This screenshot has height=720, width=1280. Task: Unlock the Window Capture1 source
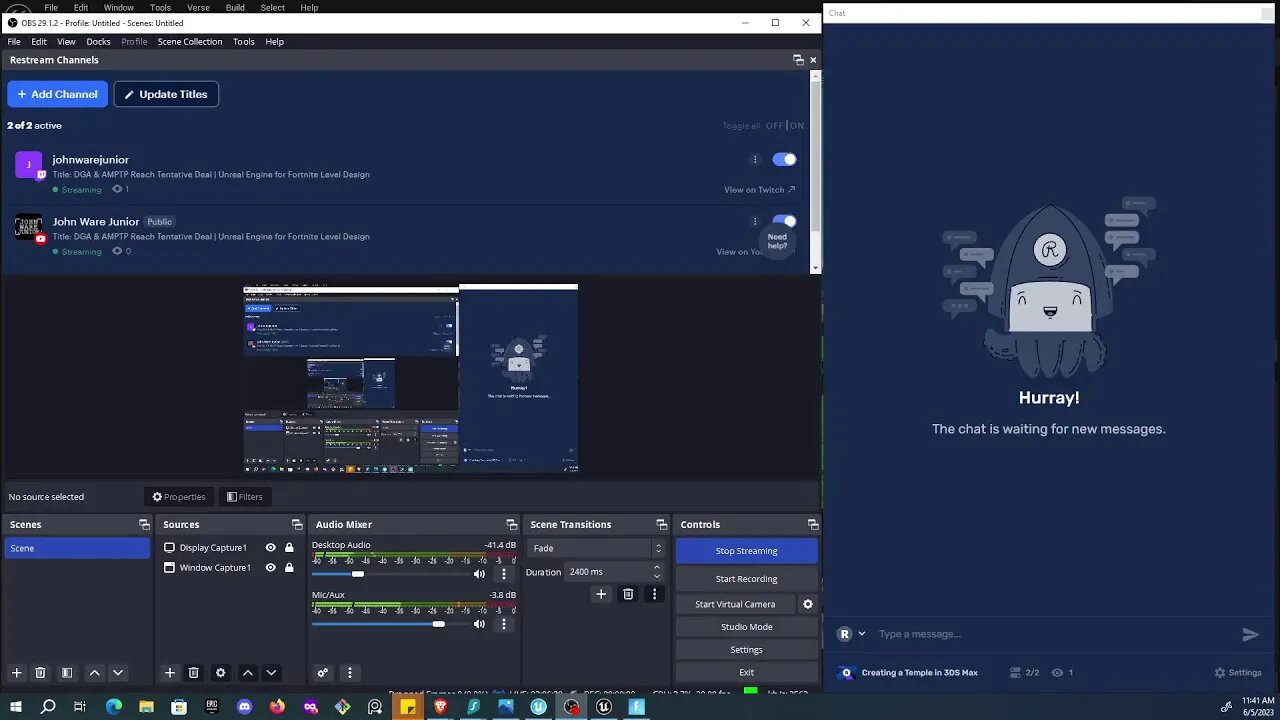pyautogui.click(x=289, y=568)
